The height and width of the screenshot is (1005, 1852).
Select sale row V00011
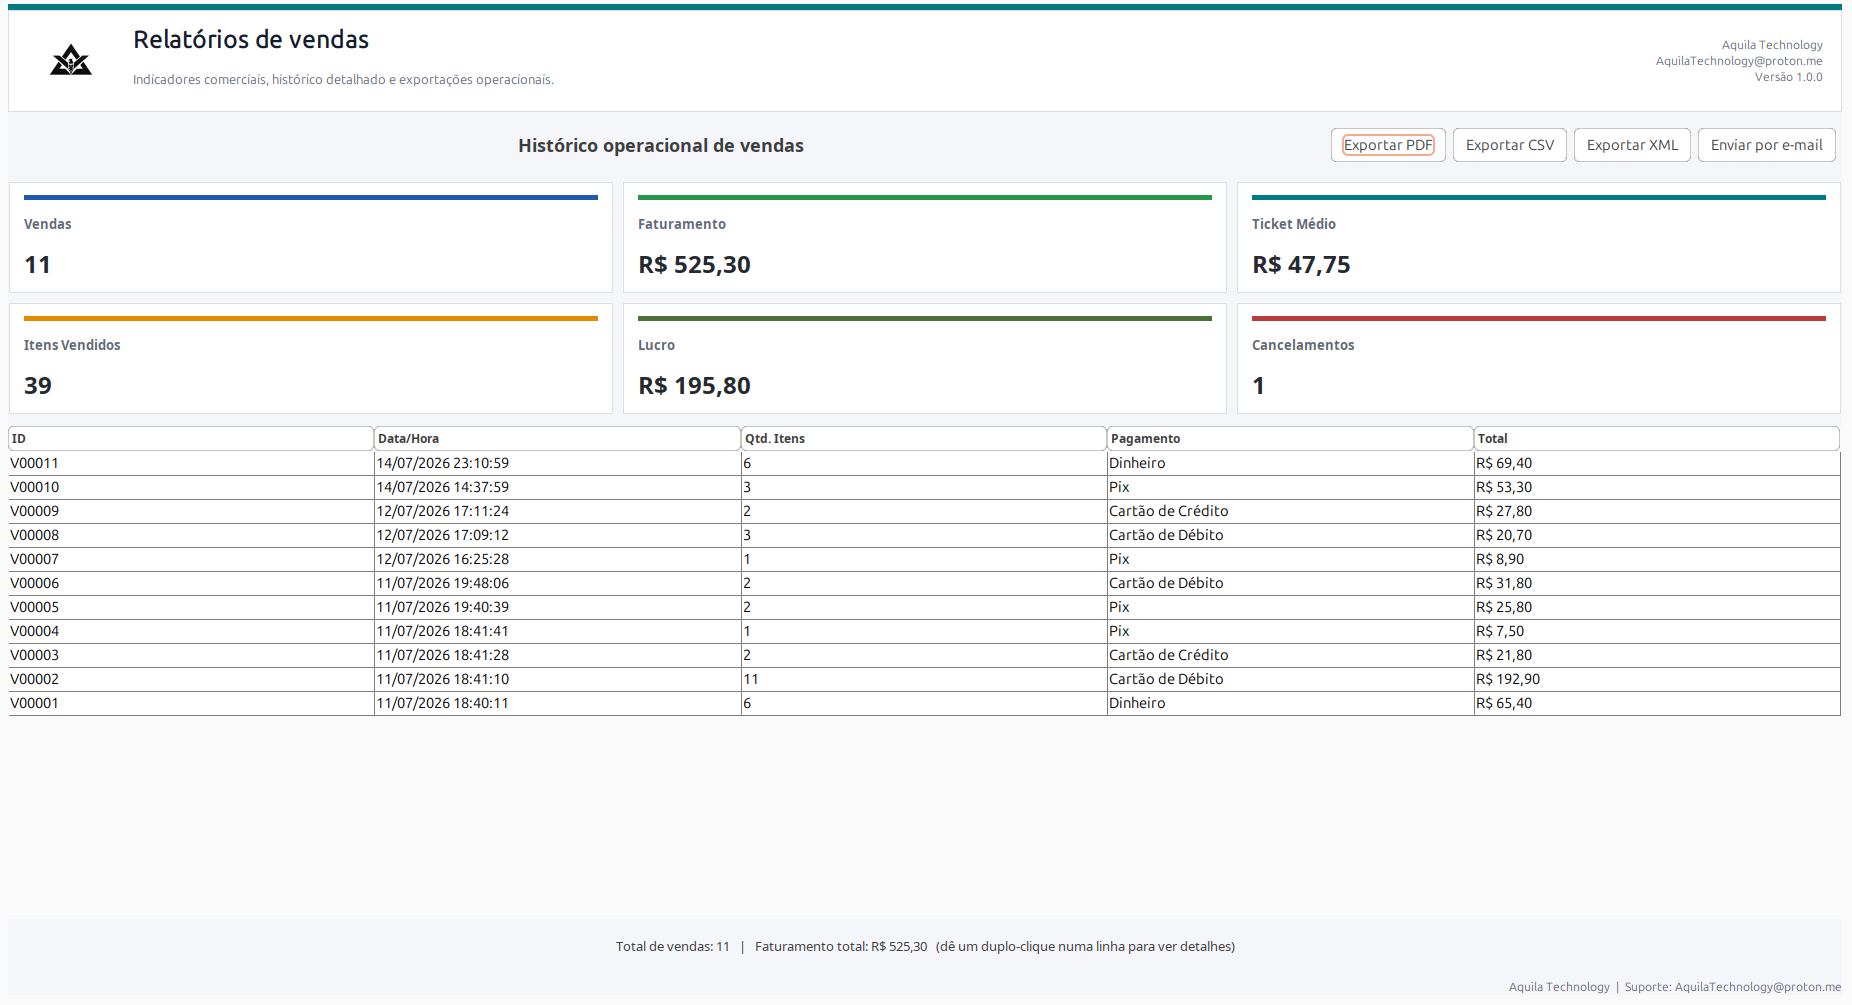coord(925,463)
